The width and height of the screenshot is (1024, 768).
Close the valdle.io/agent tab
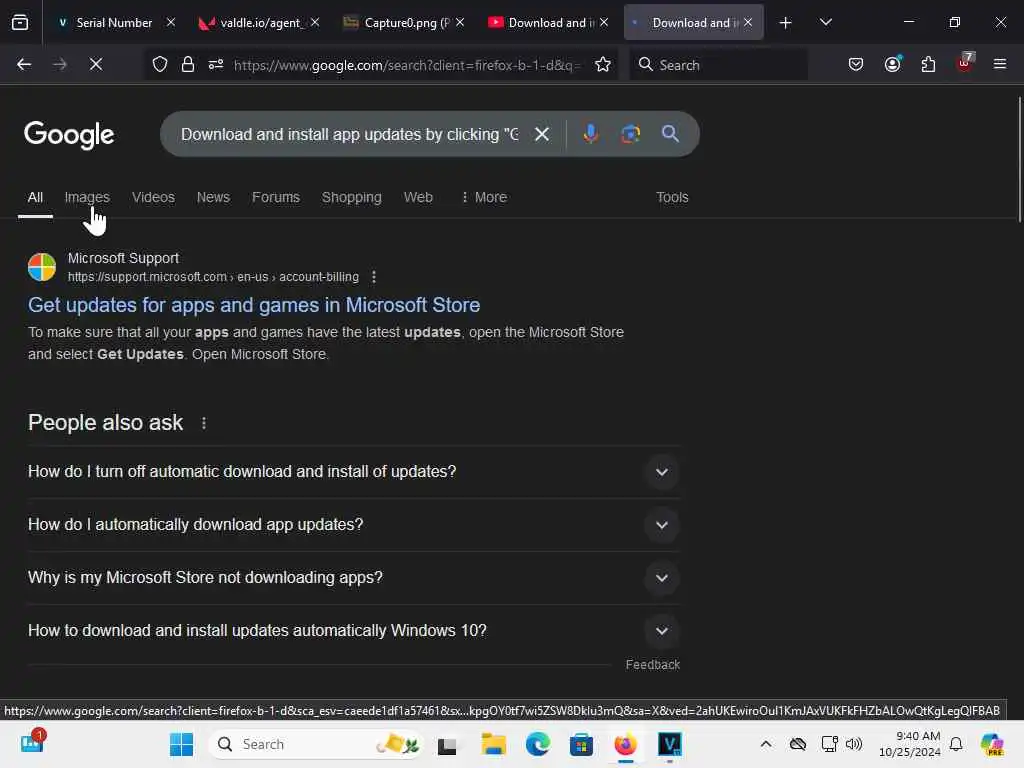315,23
